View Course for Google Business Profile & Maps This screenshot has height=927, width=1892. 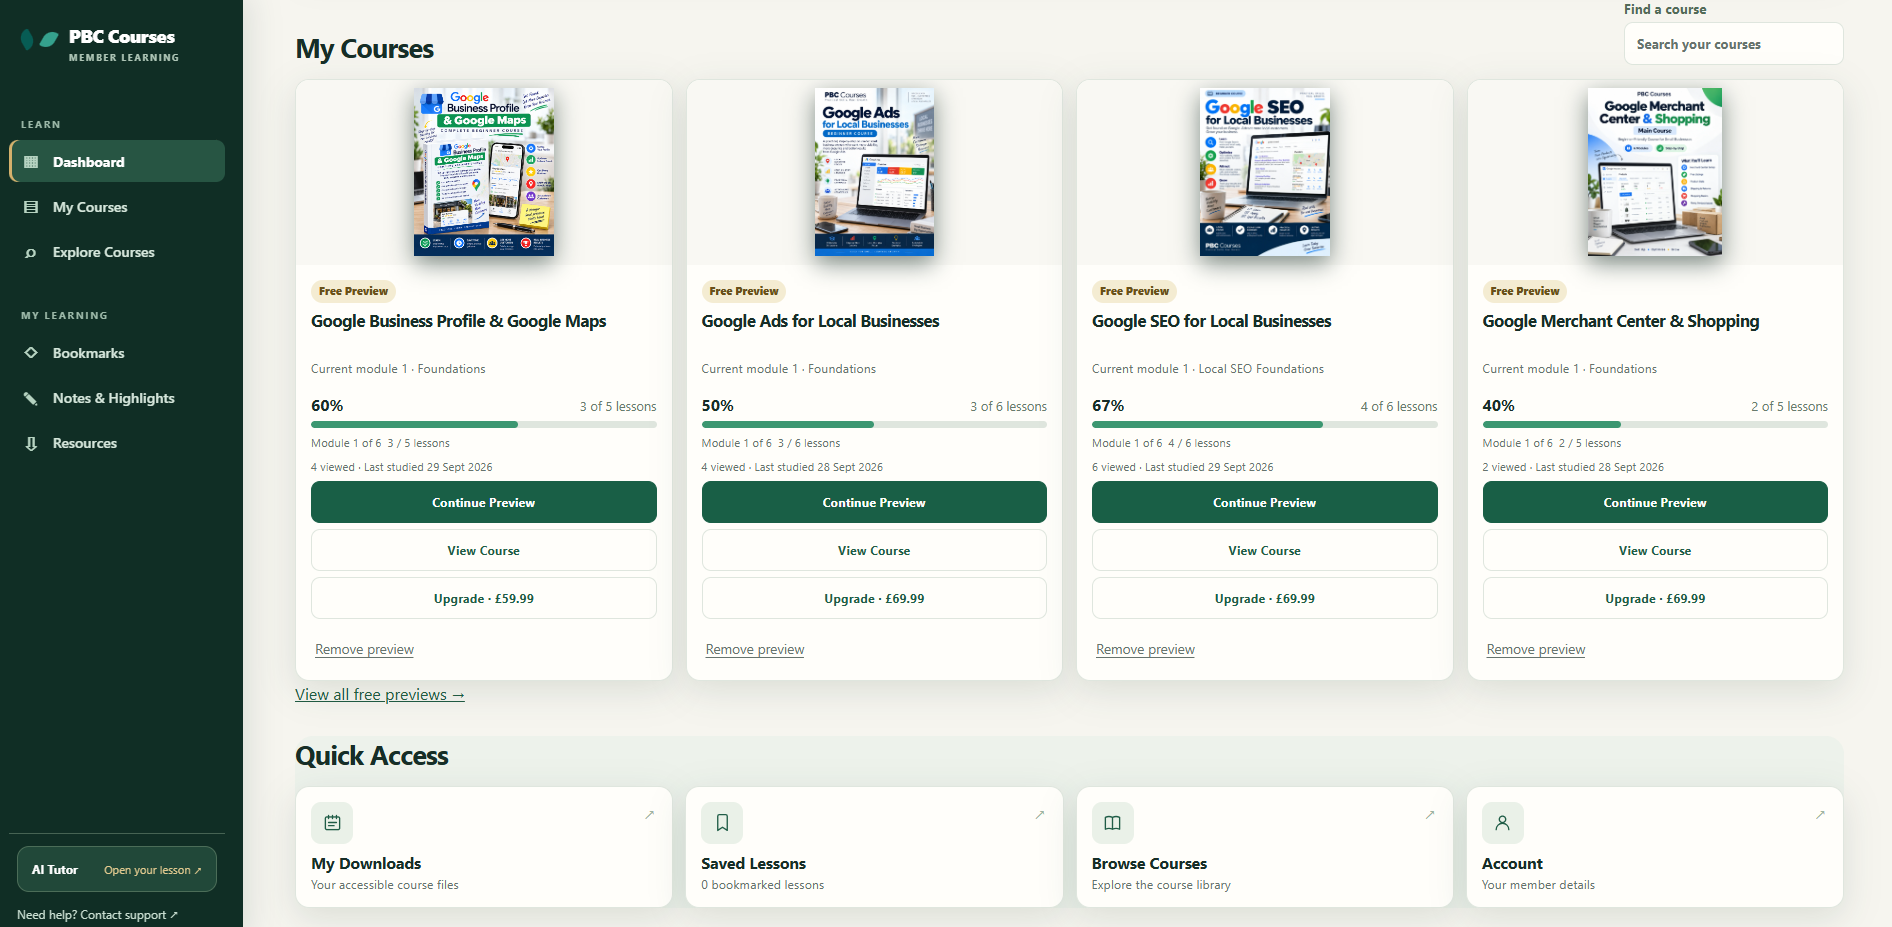484,550
